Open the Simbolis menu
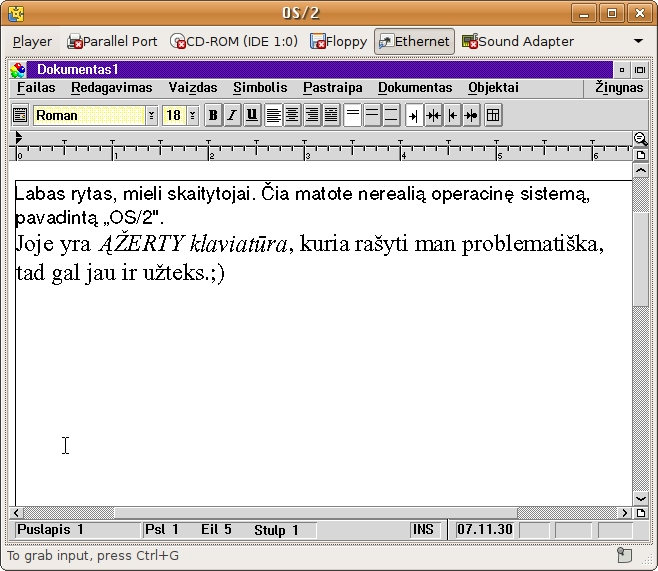658x571 pixels. [260, 88]
